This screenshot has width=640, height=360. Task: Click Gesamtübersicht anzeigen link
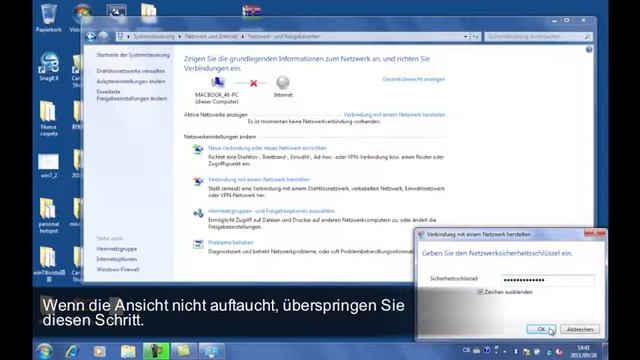pos(414,79)
